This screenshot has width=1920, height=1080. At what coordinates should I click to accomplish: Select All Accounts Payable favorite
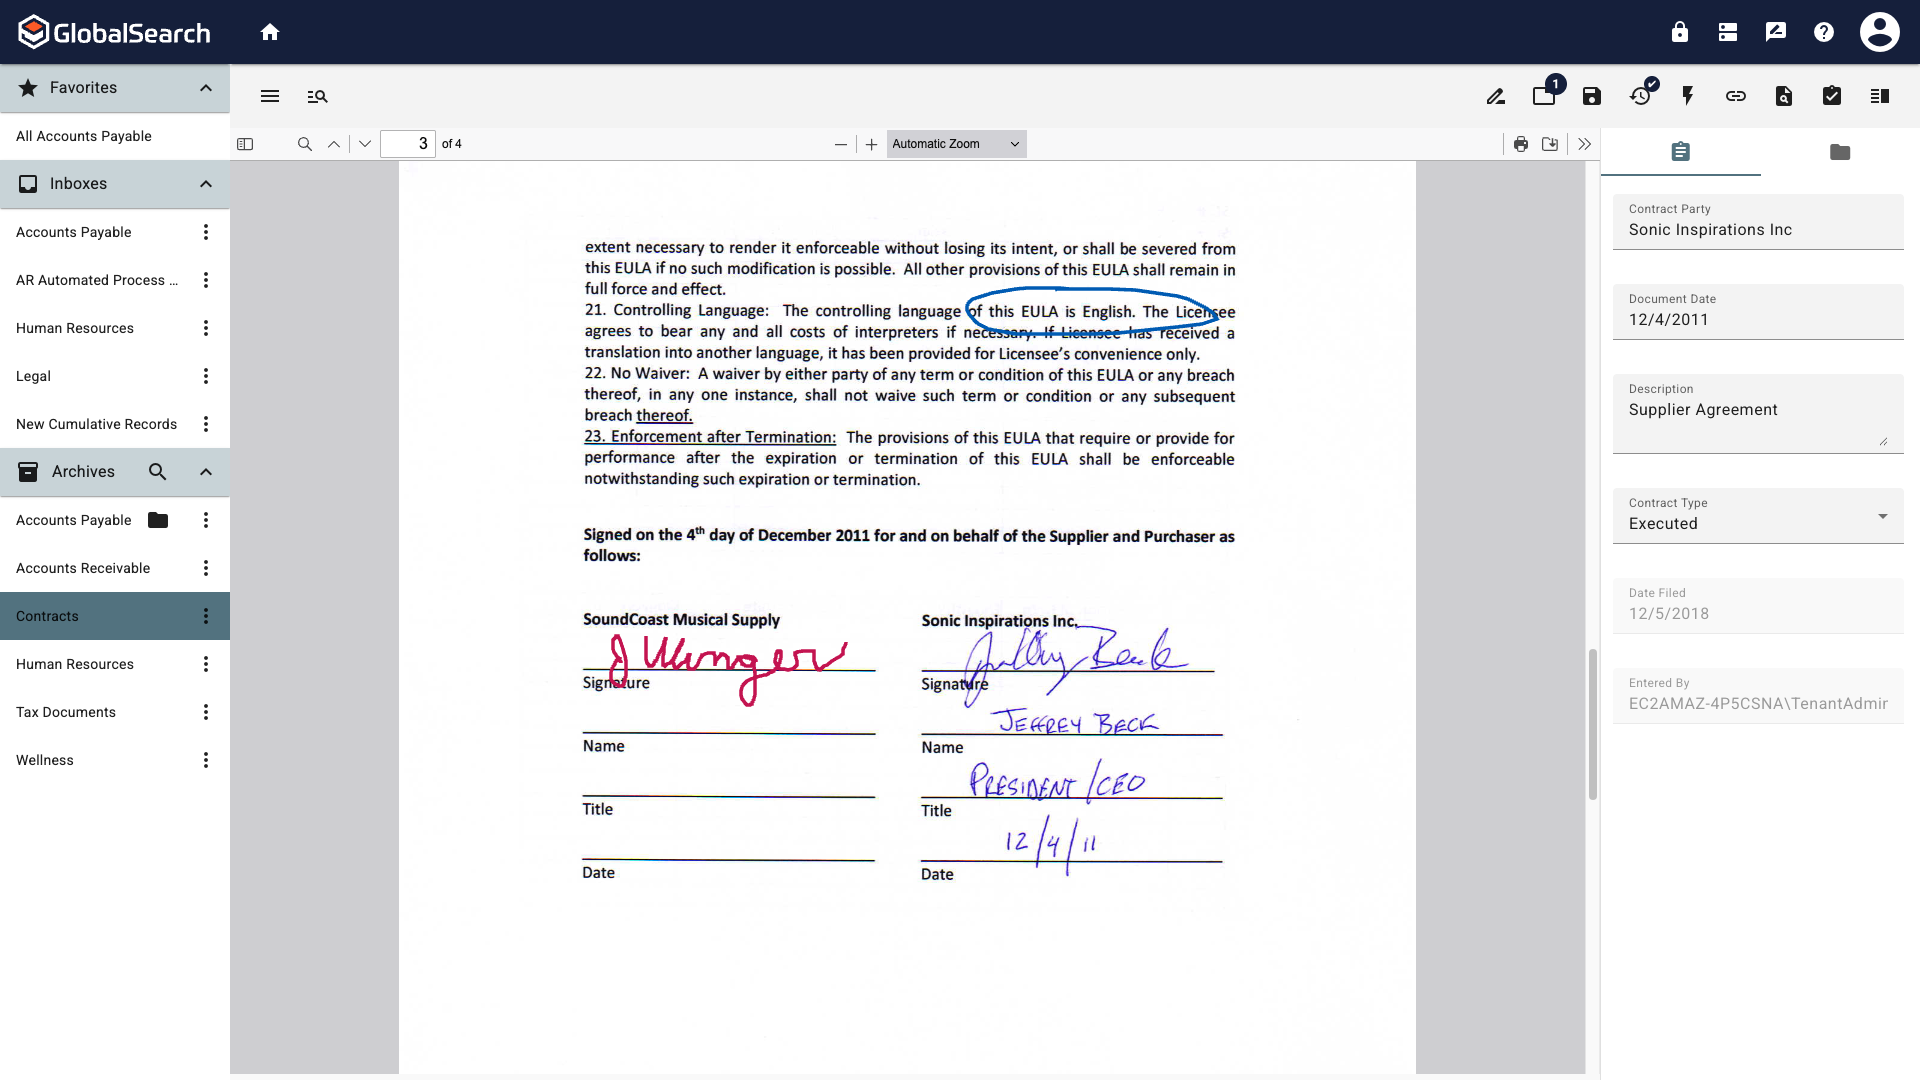pos(84,136)
